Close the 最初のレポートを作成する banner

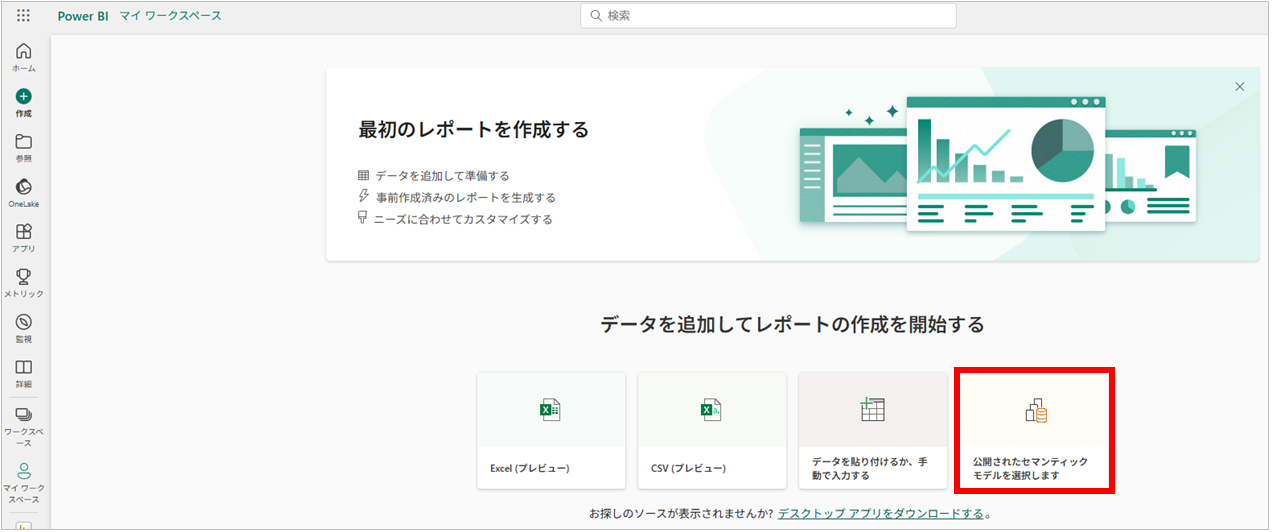(x=1240, y=87)
